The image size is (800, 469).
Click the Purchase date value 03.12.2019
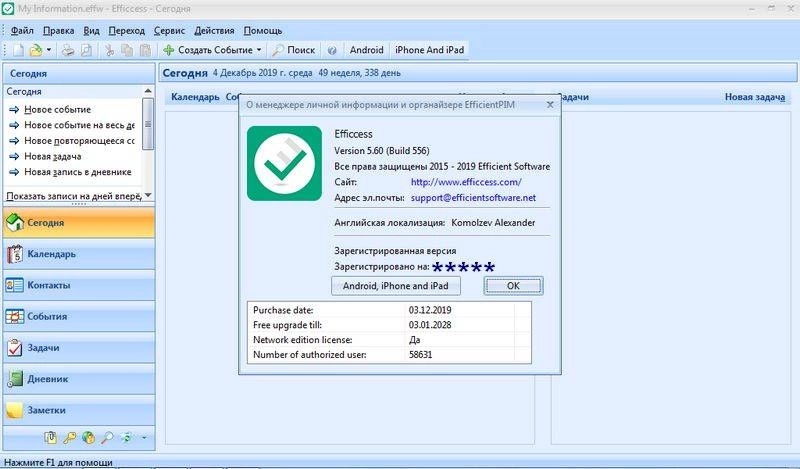[x=430, y=310]
